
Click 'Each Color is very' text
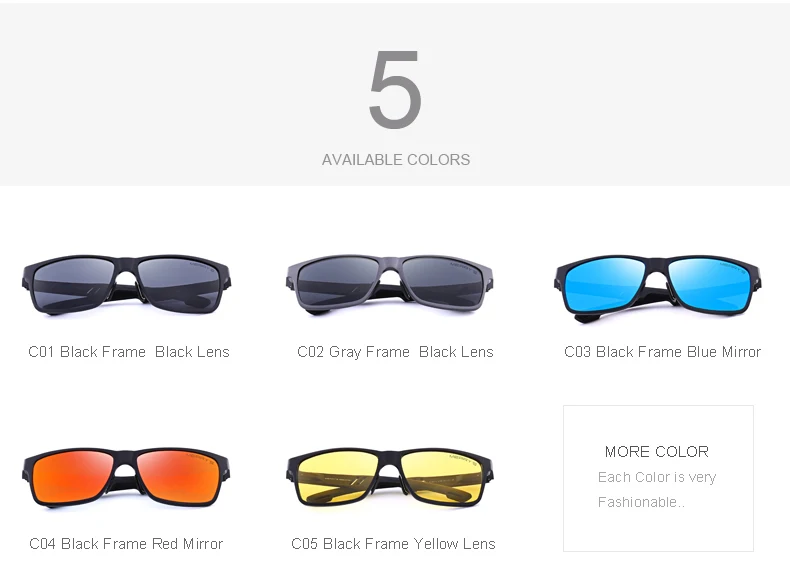657,477
